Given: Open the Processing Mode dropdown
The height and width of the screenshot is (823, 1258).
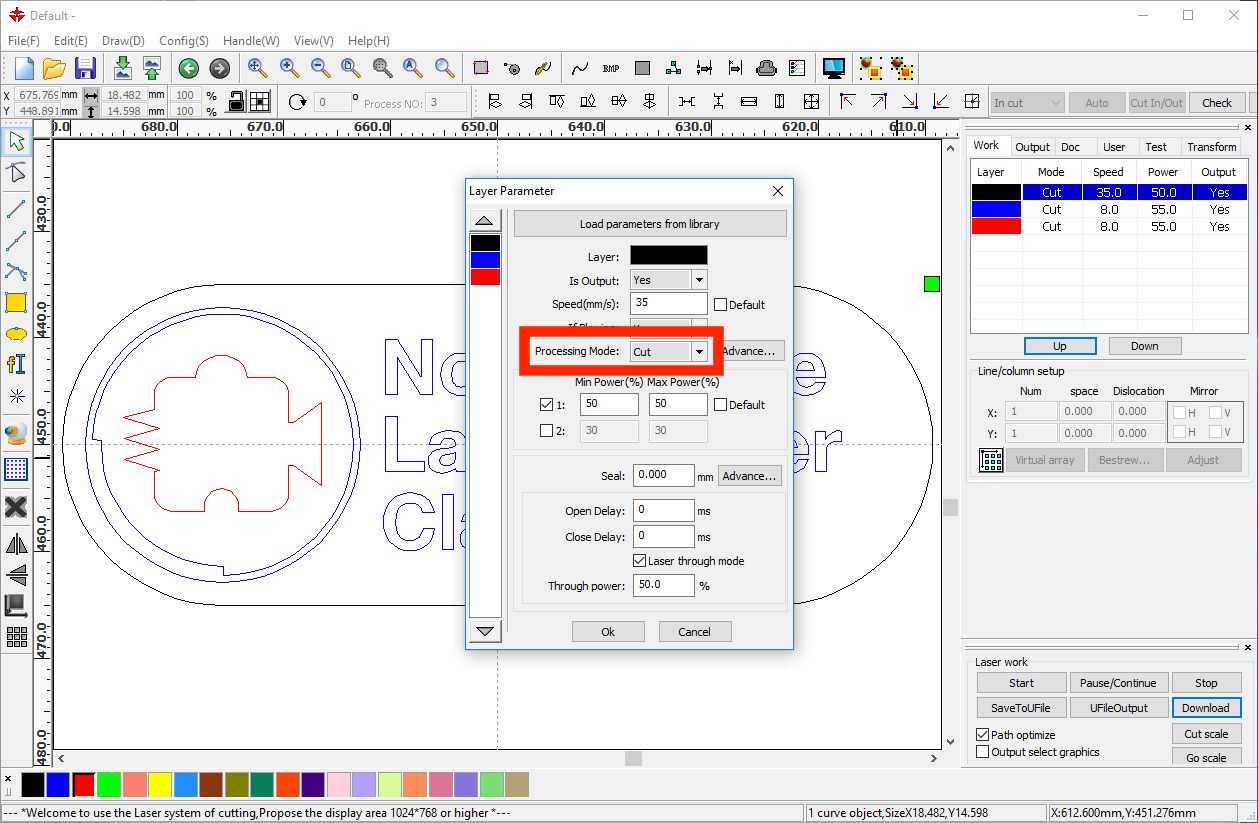Looking at the screenshot, I should (699, 352).
